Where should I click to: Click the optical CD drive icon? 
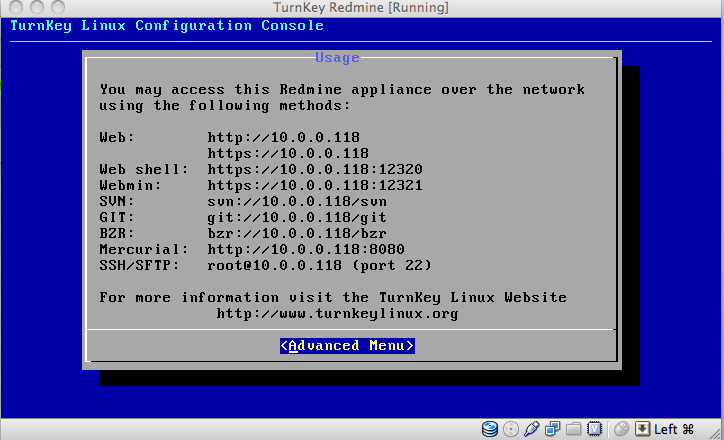click(x=511, y=429)
